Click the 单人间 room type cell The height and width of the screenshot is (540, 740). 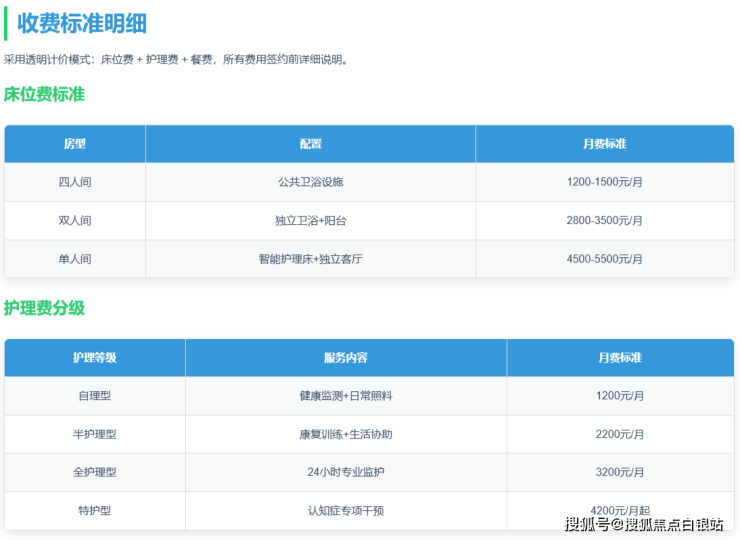[75, 259]
